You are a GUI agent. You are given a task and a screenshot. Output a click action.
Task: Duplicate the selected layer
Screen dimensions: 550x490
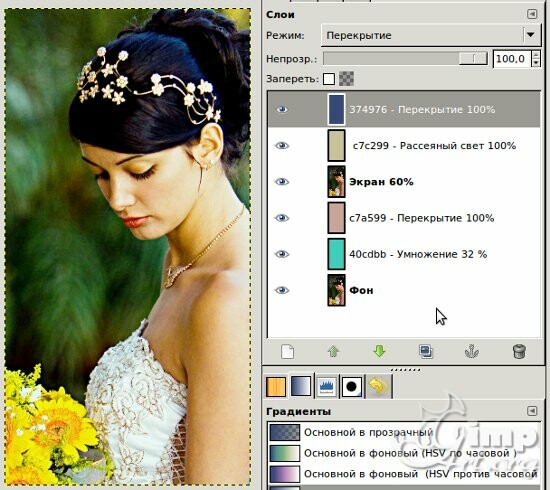click(x=426, y=351)
